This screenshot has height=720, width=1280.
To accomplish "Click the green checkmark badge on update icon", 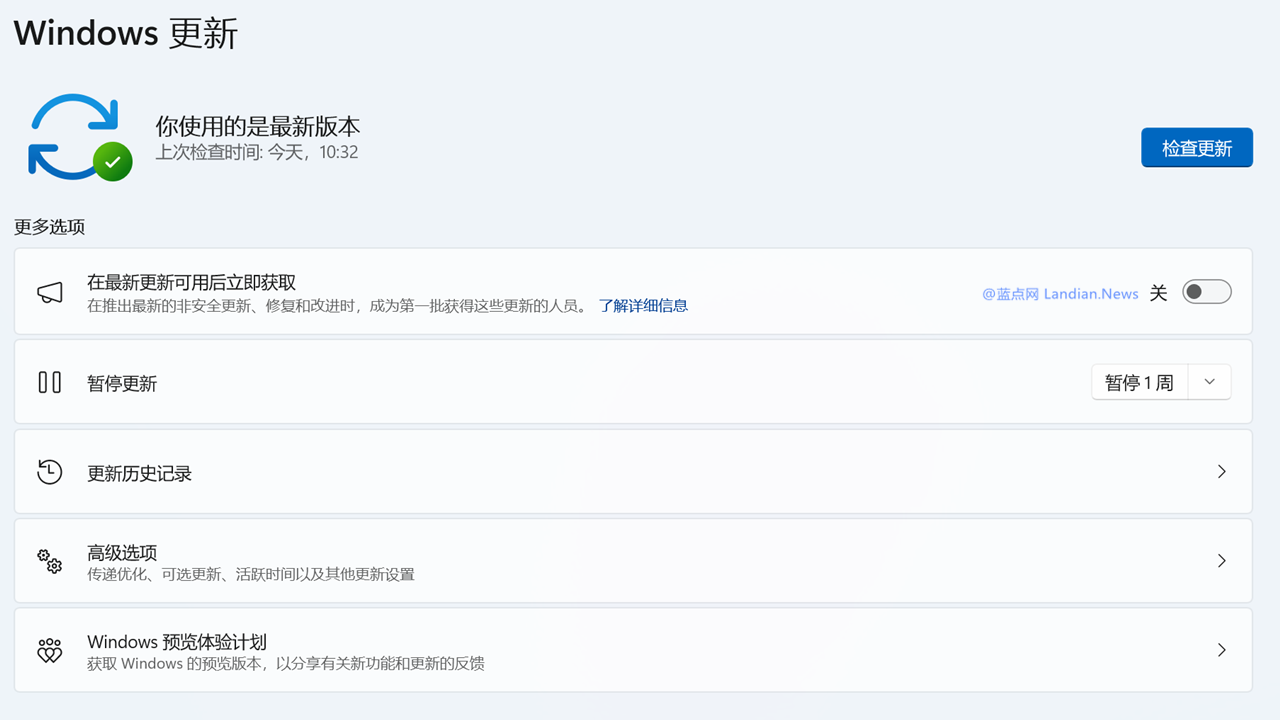I will coord(113,161).
